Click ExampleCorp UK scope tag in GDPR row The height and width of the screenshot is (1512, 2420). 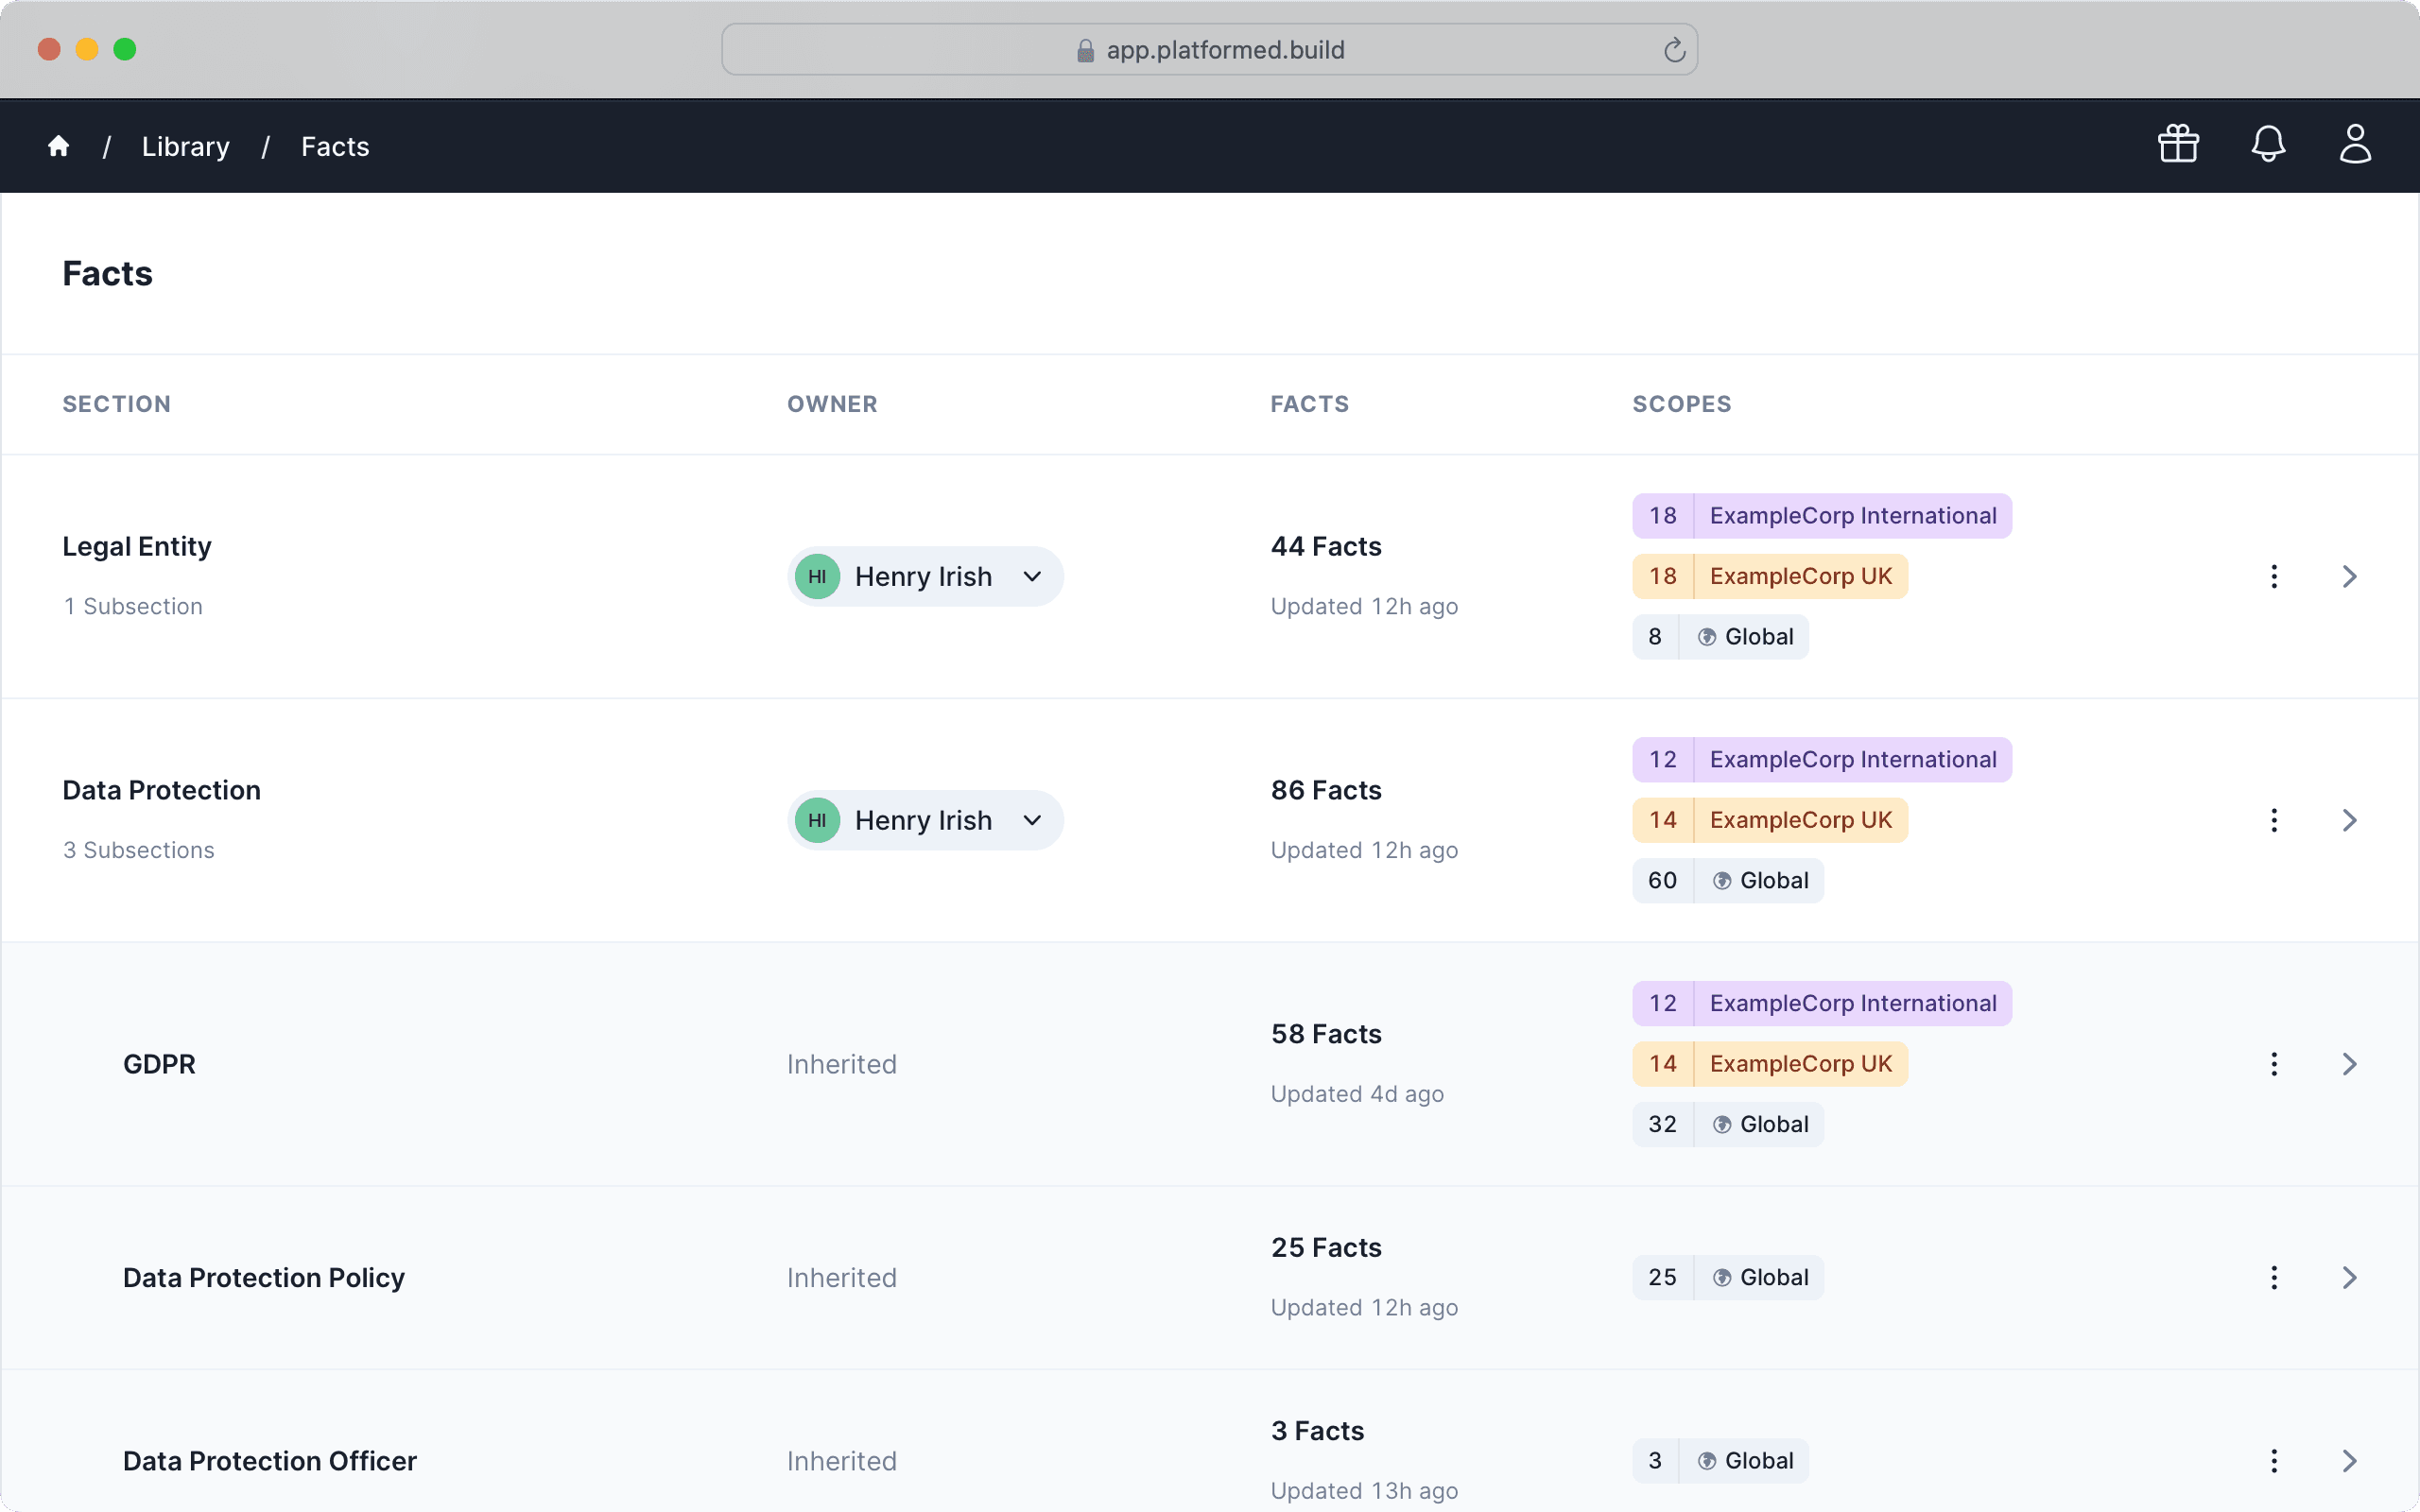coord(1769,1064)
